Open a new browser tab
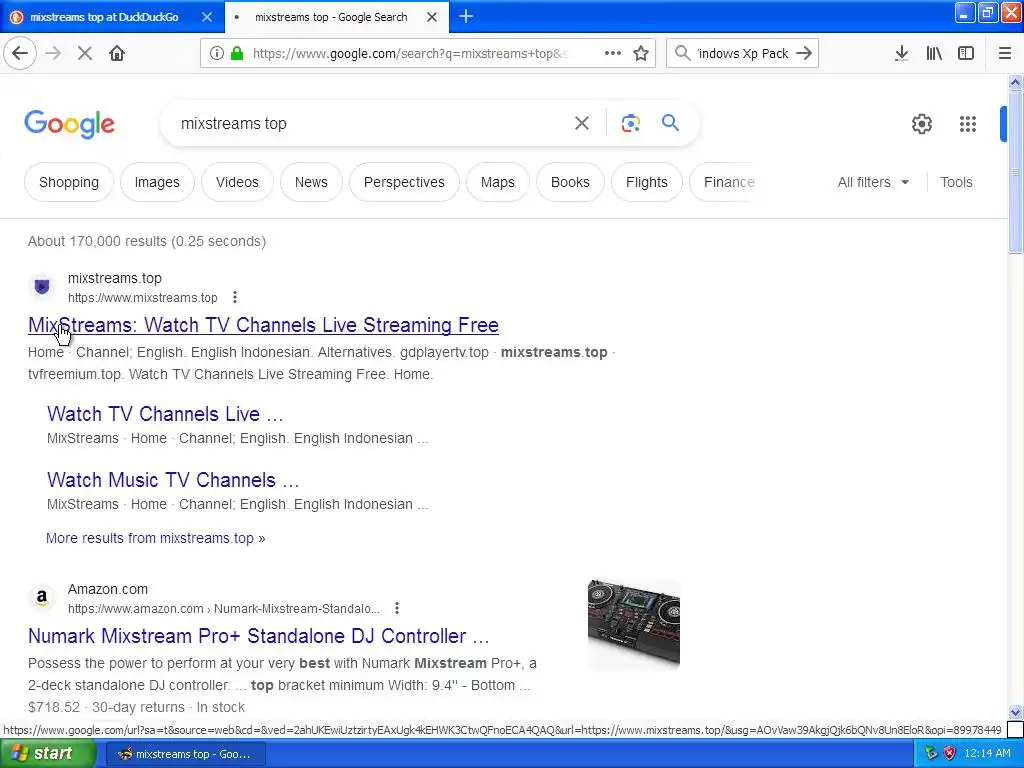The image size is (1024, 768). coord(466,16)
